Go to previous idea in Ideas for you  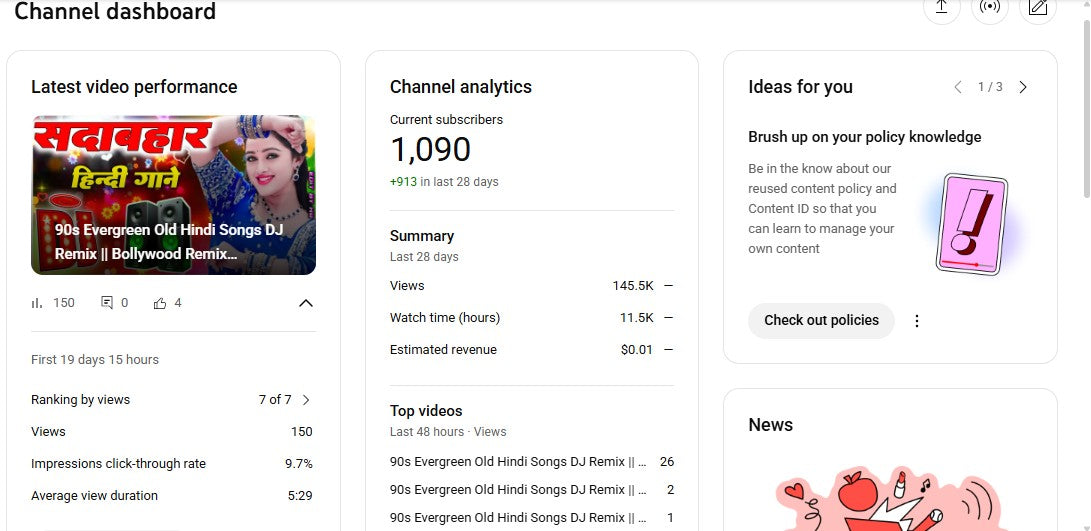(957, 88)
